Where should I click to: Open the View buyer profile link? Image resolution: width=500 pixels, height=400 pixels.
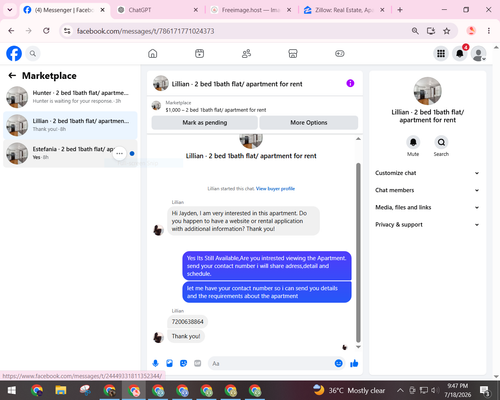click(x=275, y=189)
